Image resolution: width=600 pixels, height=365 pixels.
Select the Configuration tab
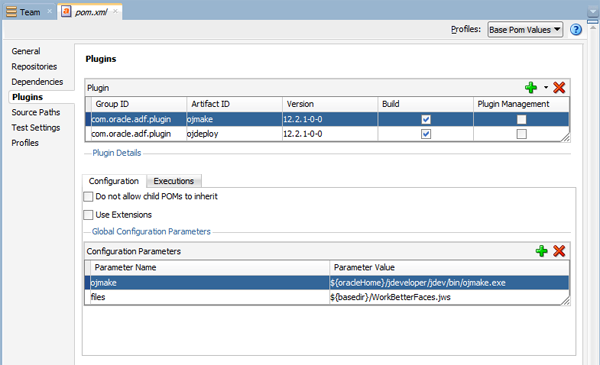(114, 181)
